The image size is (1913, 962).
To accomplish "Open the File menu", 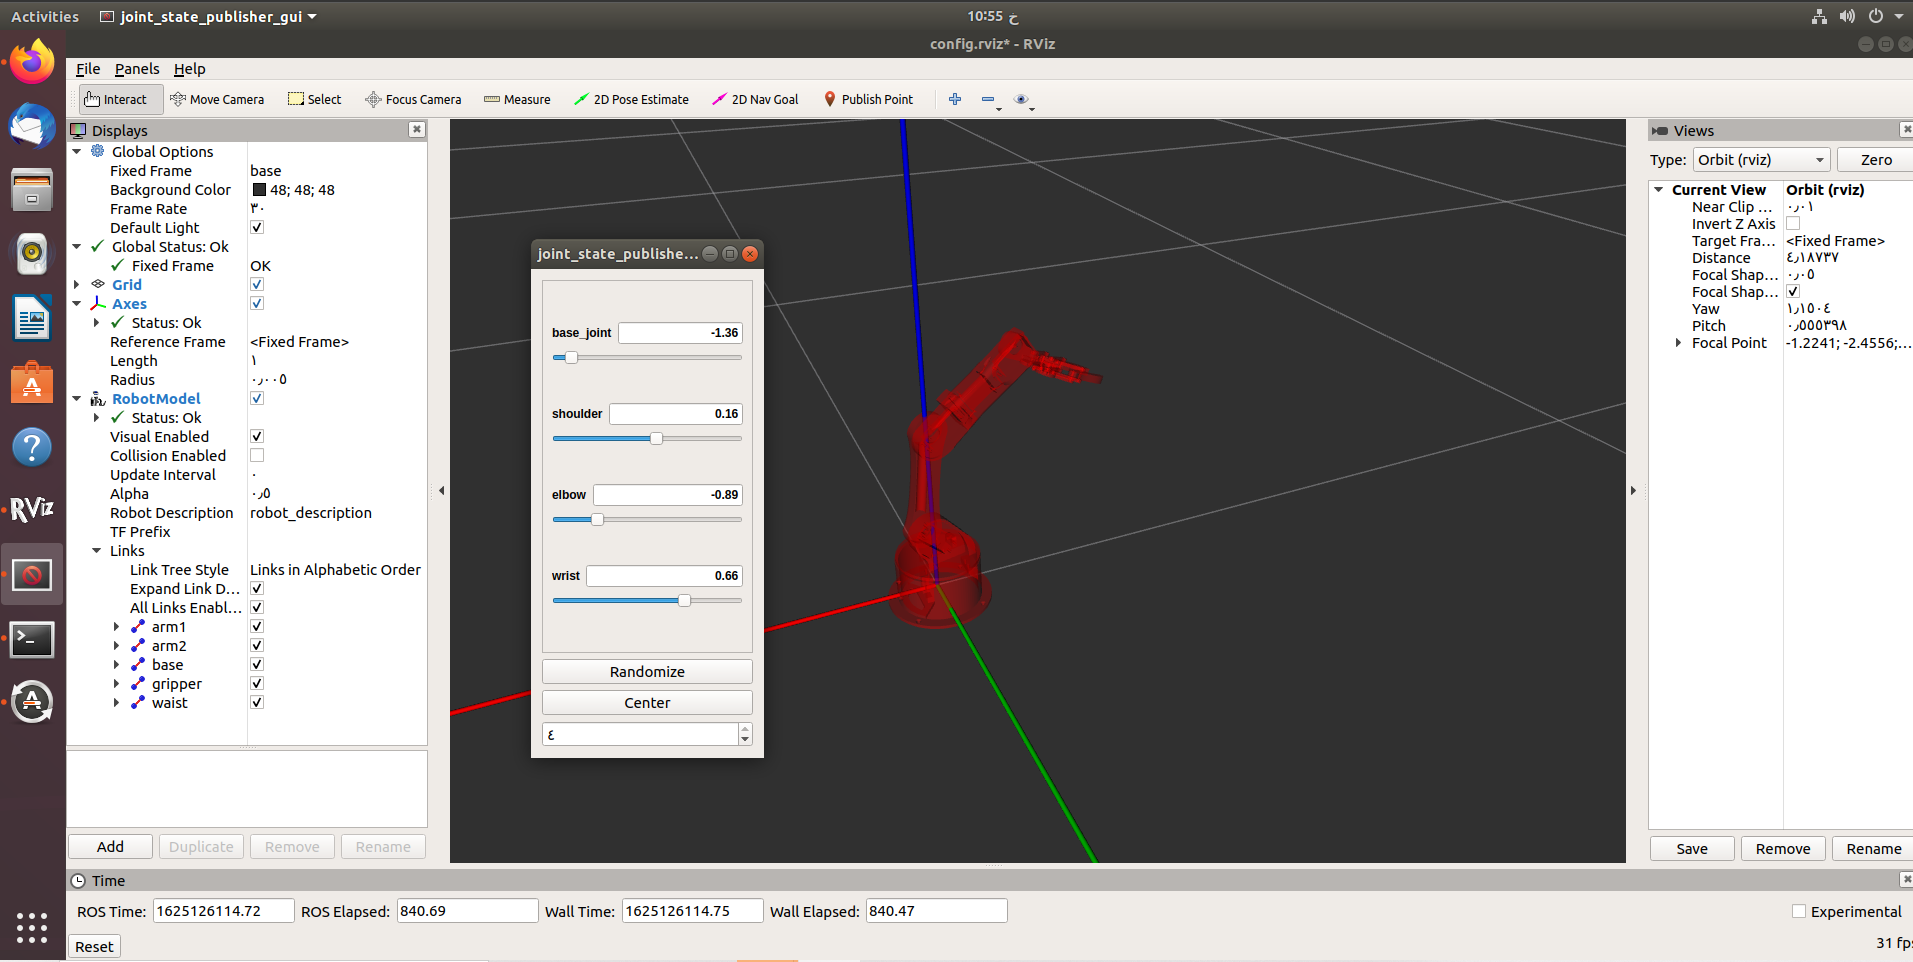I will (87, 68).
